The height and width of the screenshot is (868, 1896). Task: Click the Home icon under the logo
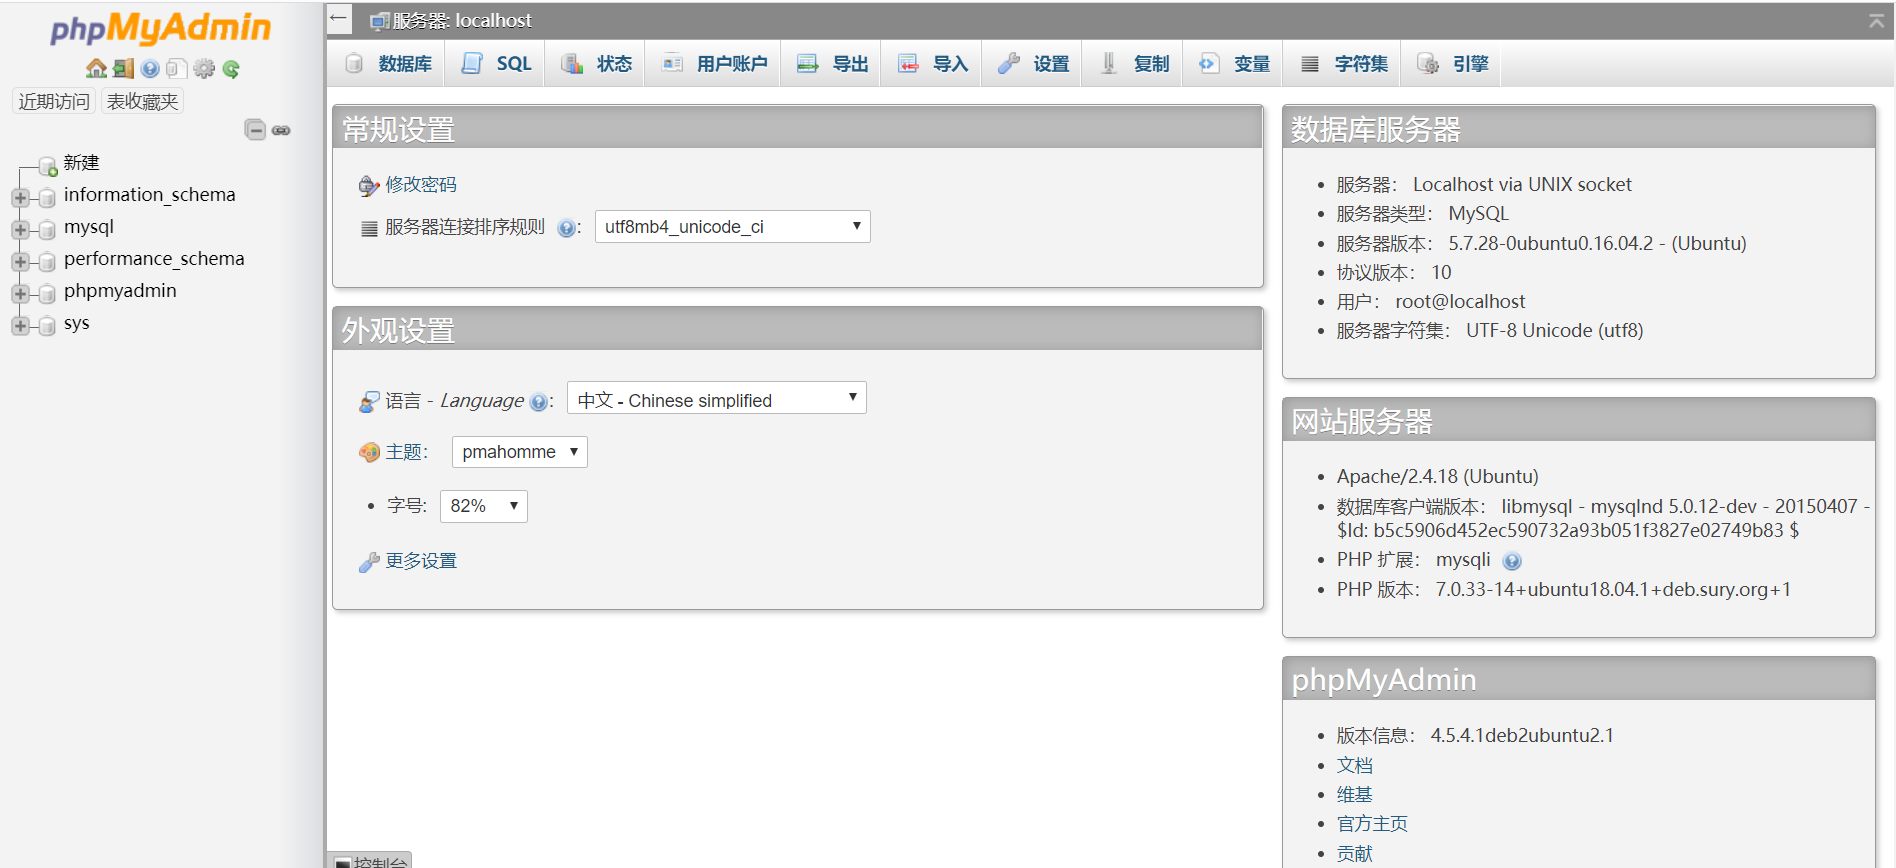click(96, 68)
